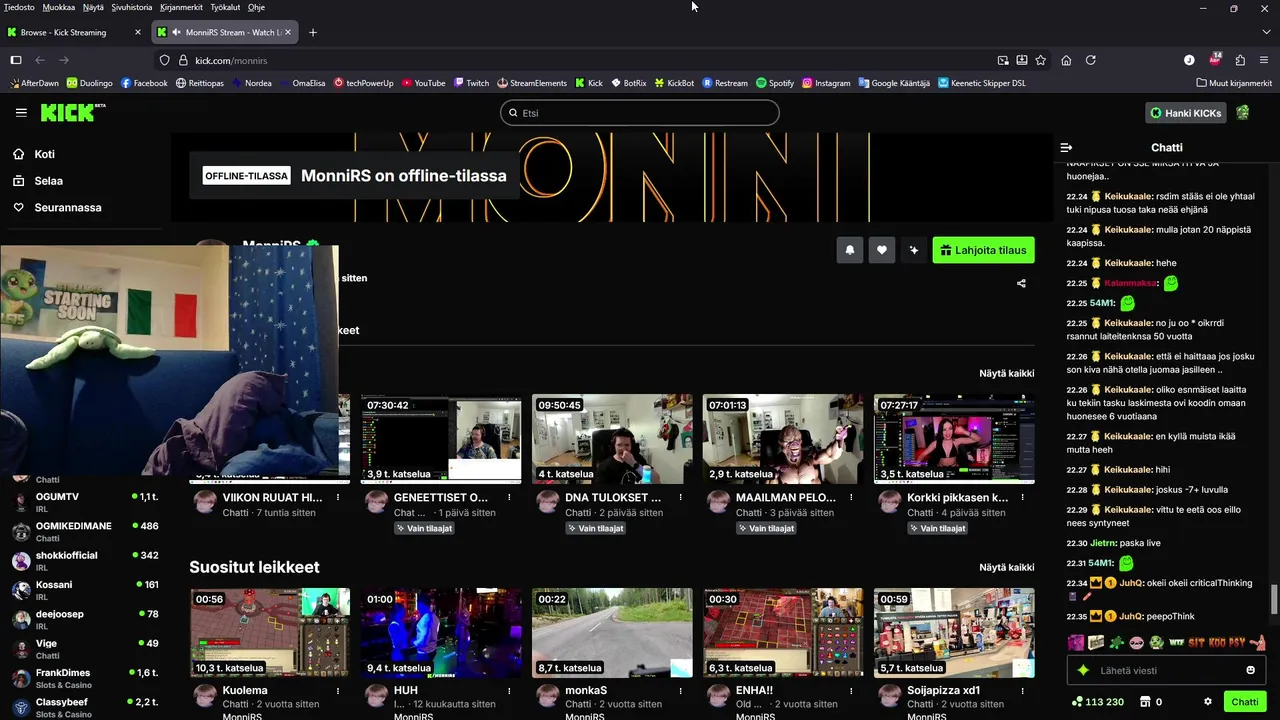The width and height of the screenshot is (1280, 720).
Task: Click Näytä kaikki for Suositut leikkeet
Action: tap(1007, 567)
